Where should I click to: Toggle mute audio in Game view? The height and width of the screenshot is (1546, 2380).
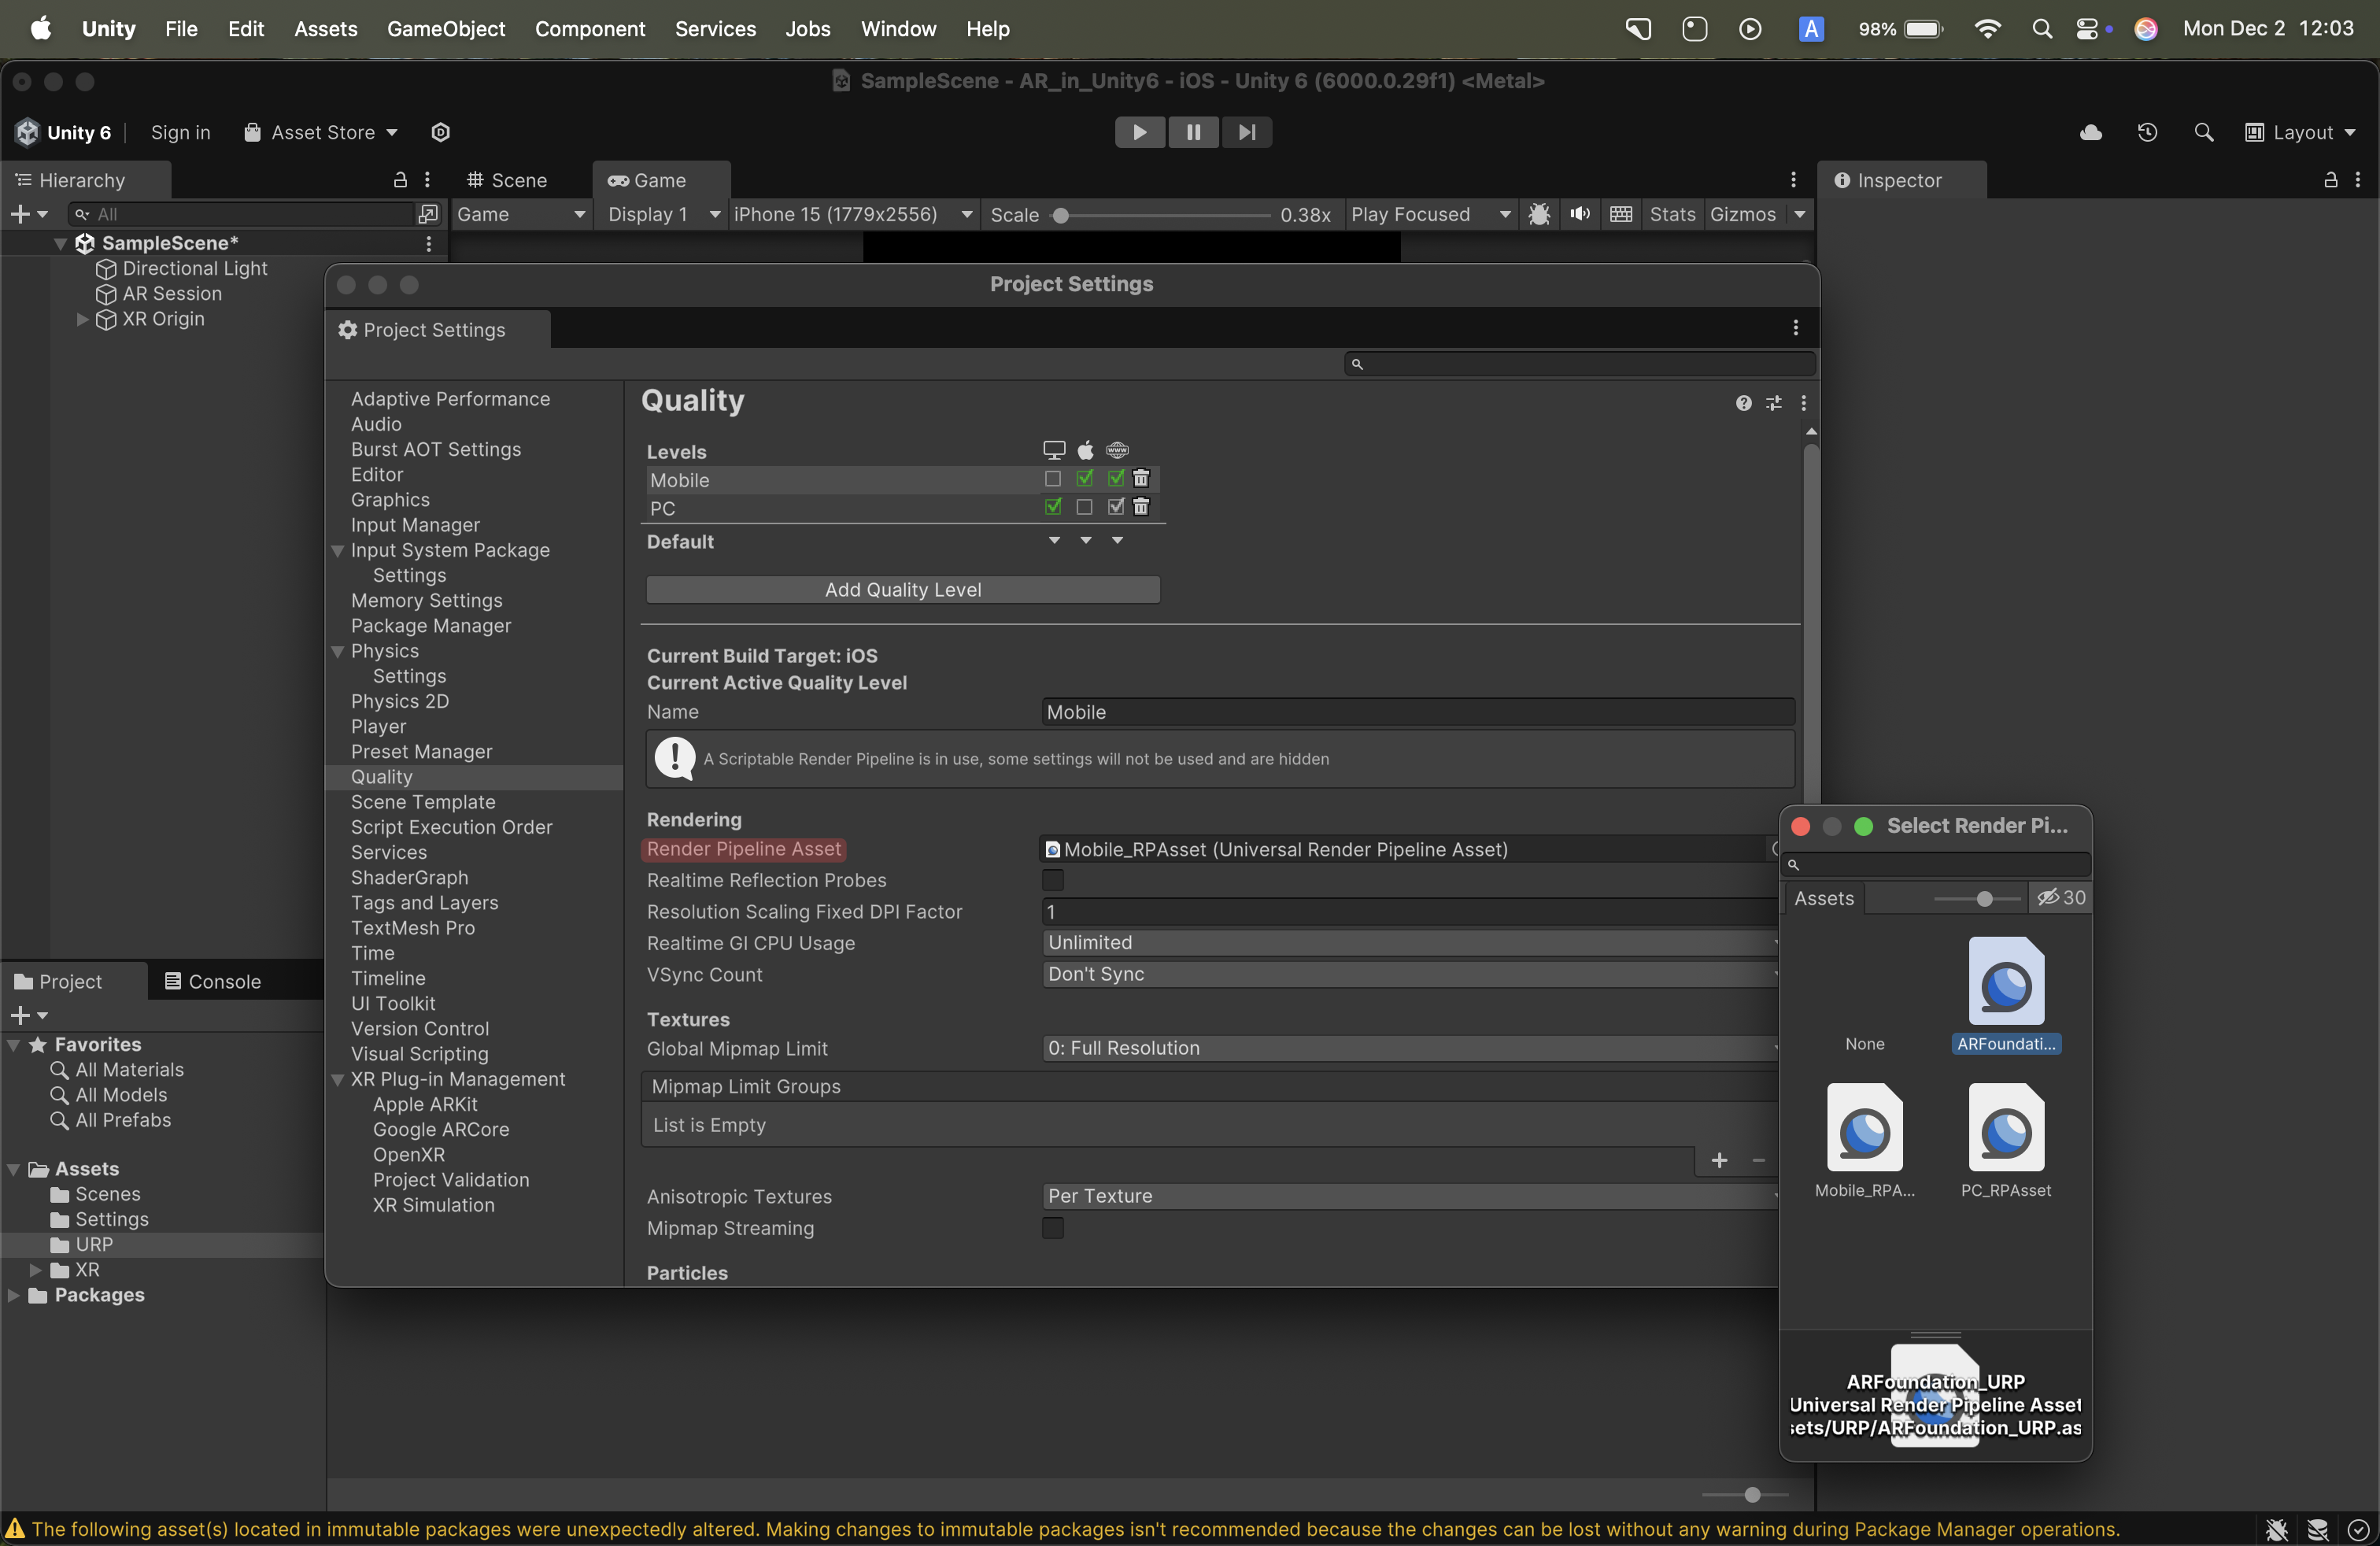point(1580,214)
